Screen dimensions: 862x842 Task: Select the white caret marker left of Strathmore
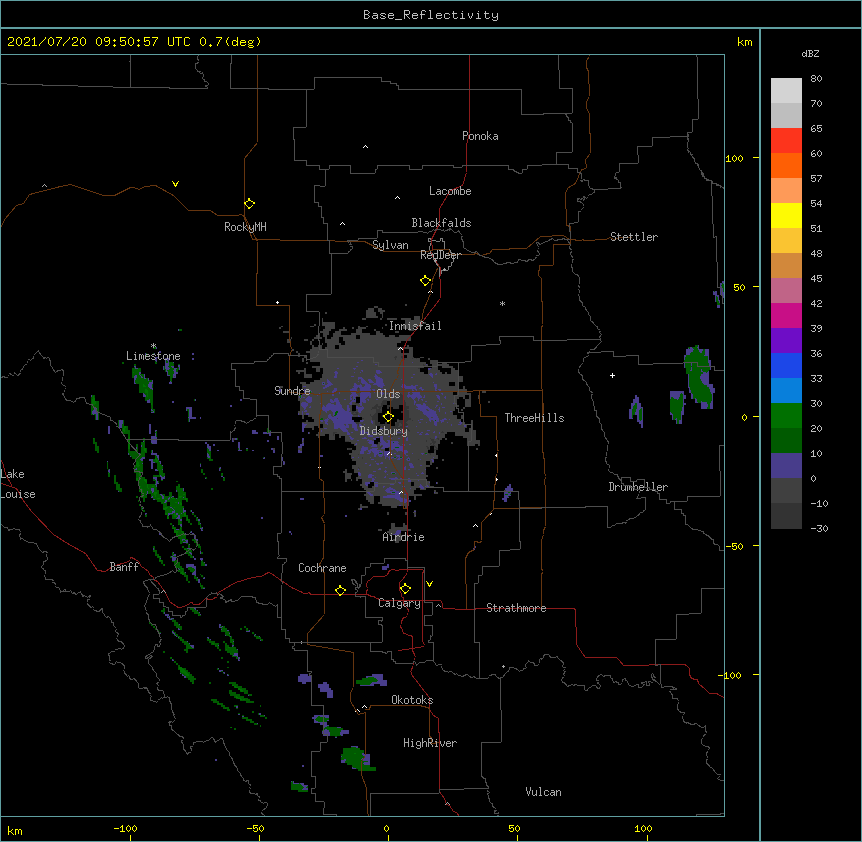coord(438,605)
